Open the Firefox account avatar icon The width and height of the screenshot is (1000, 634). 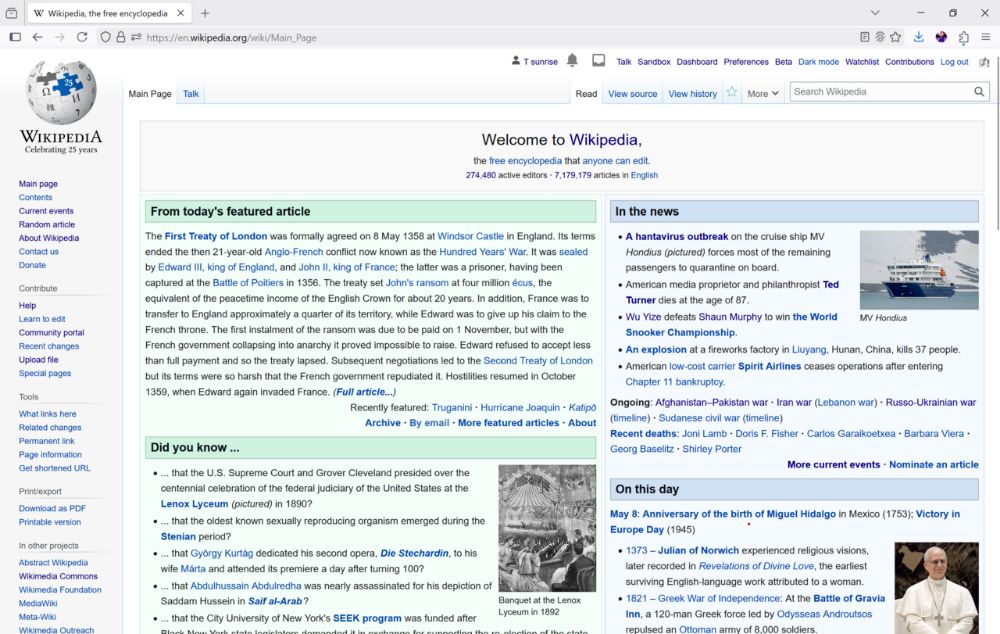(x=941, y=37)
